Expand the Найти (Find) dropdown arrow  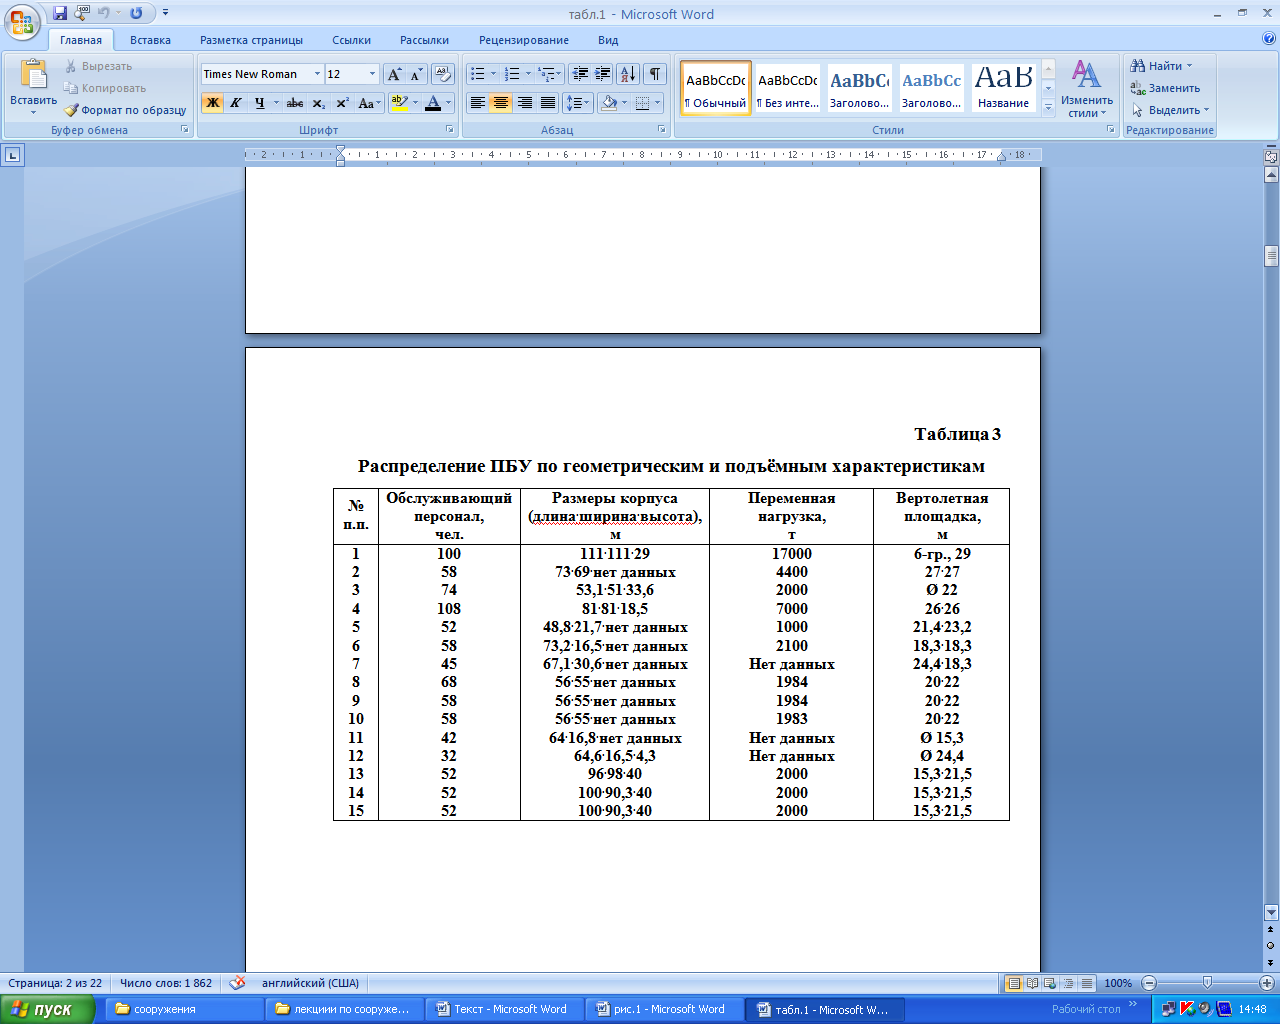(x=1189, y=66)
